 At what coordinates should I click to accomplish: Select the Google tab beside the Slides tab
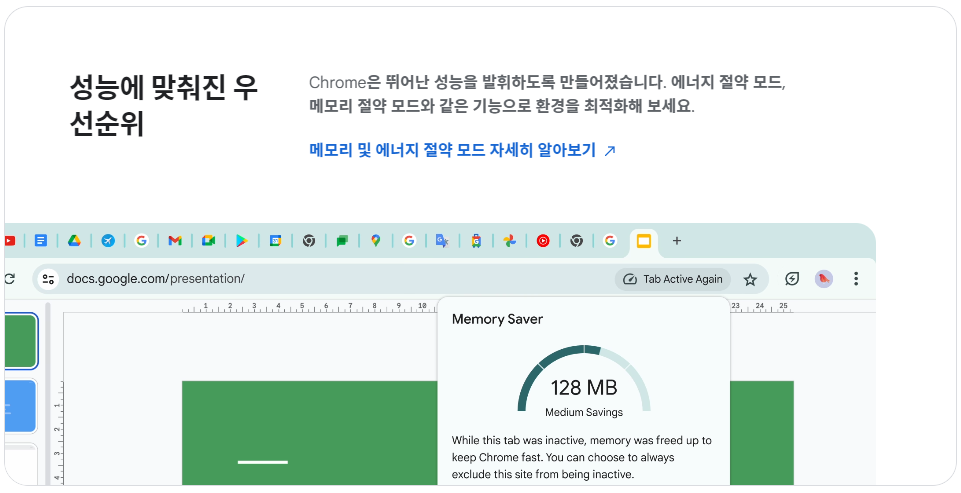coord(610,241)
